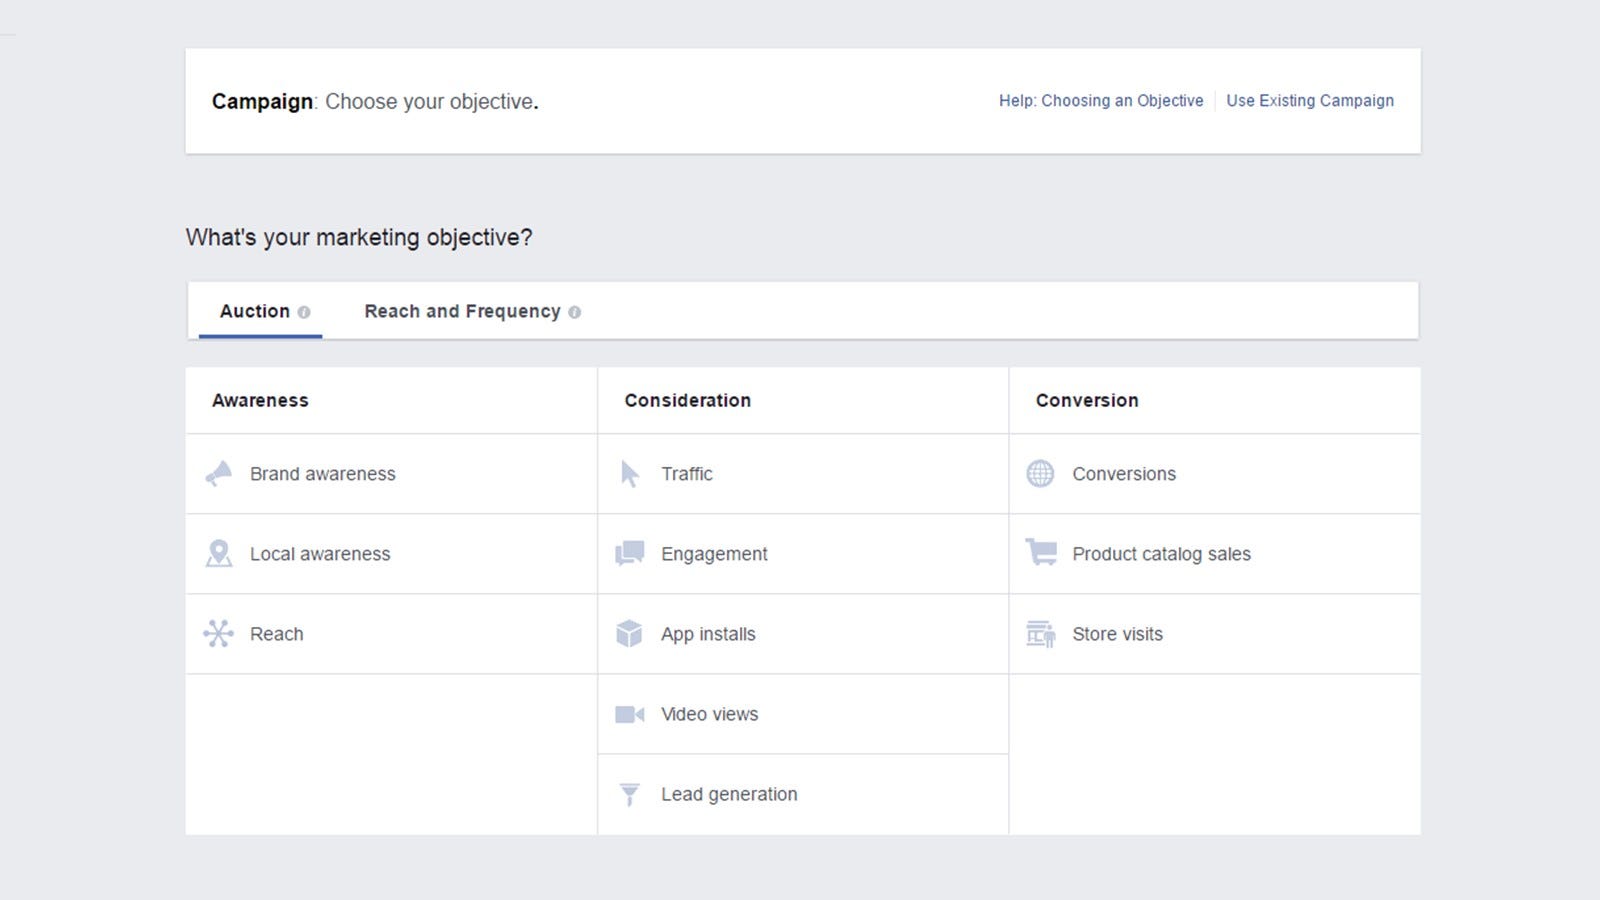The image size is (1600, 900).
Task: Pick the Video views objective label
Action: click(710, 714)
